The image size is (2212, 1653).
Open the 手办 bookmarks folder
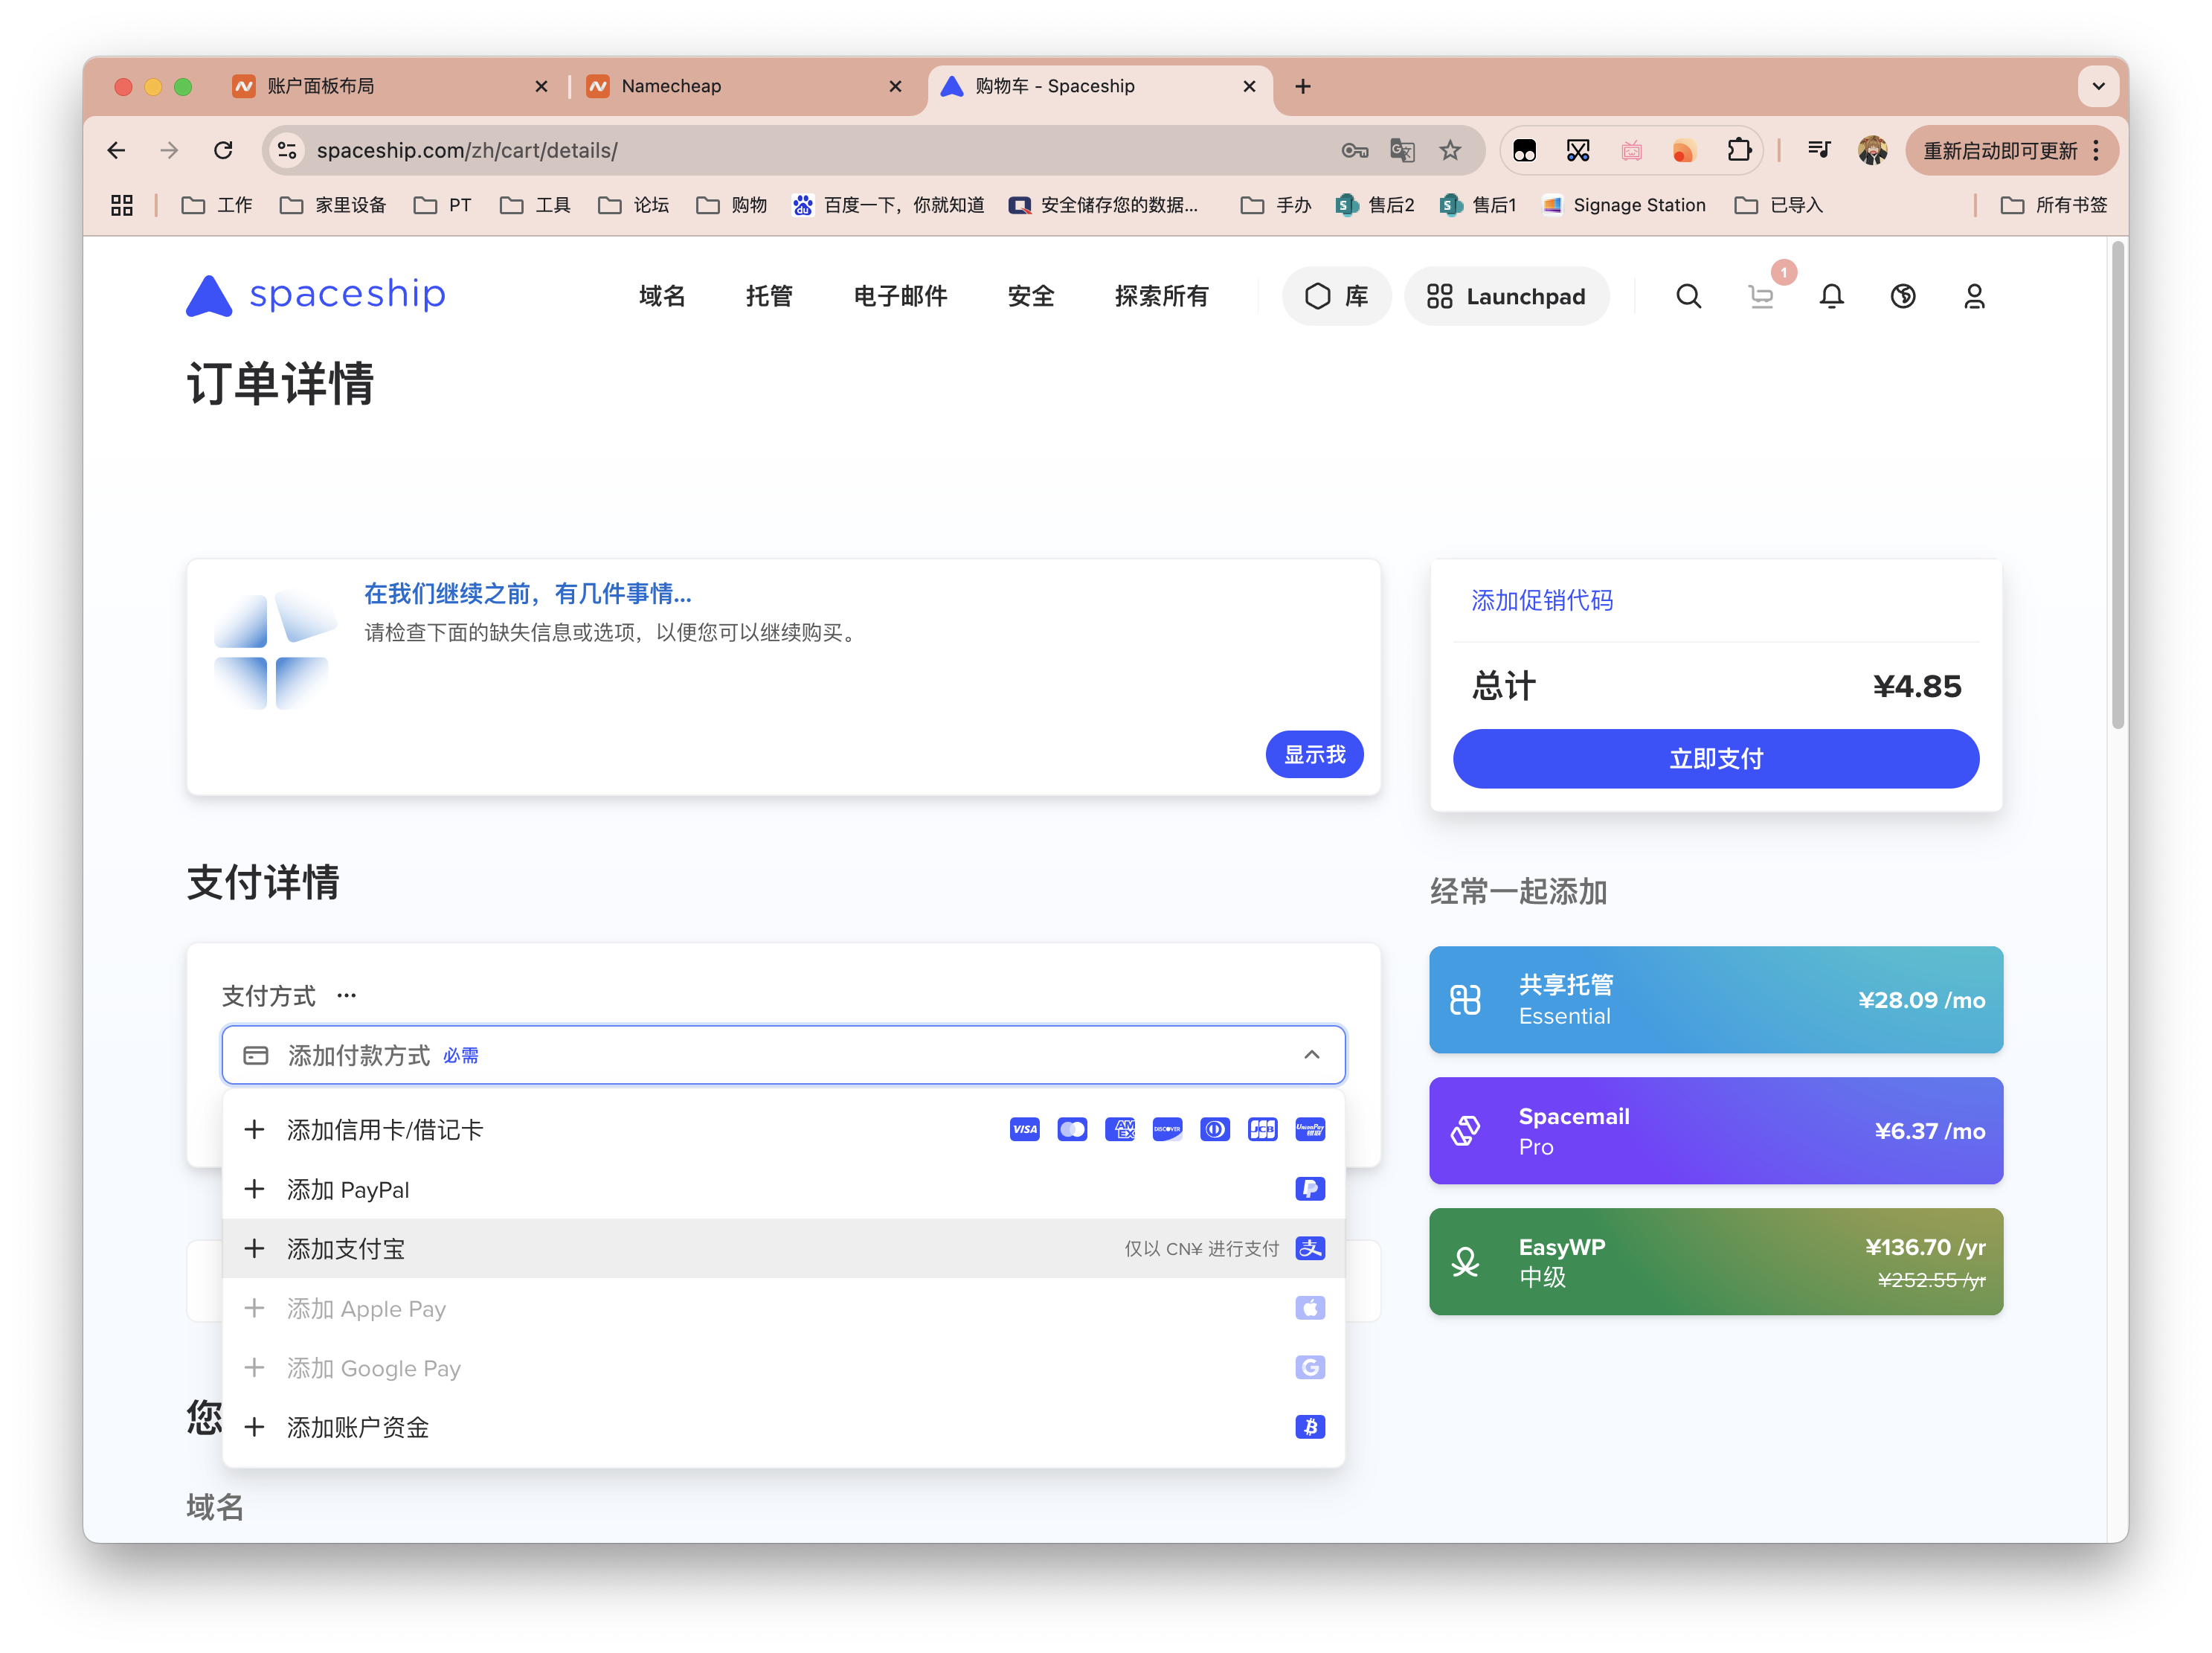coord(1275,205)
